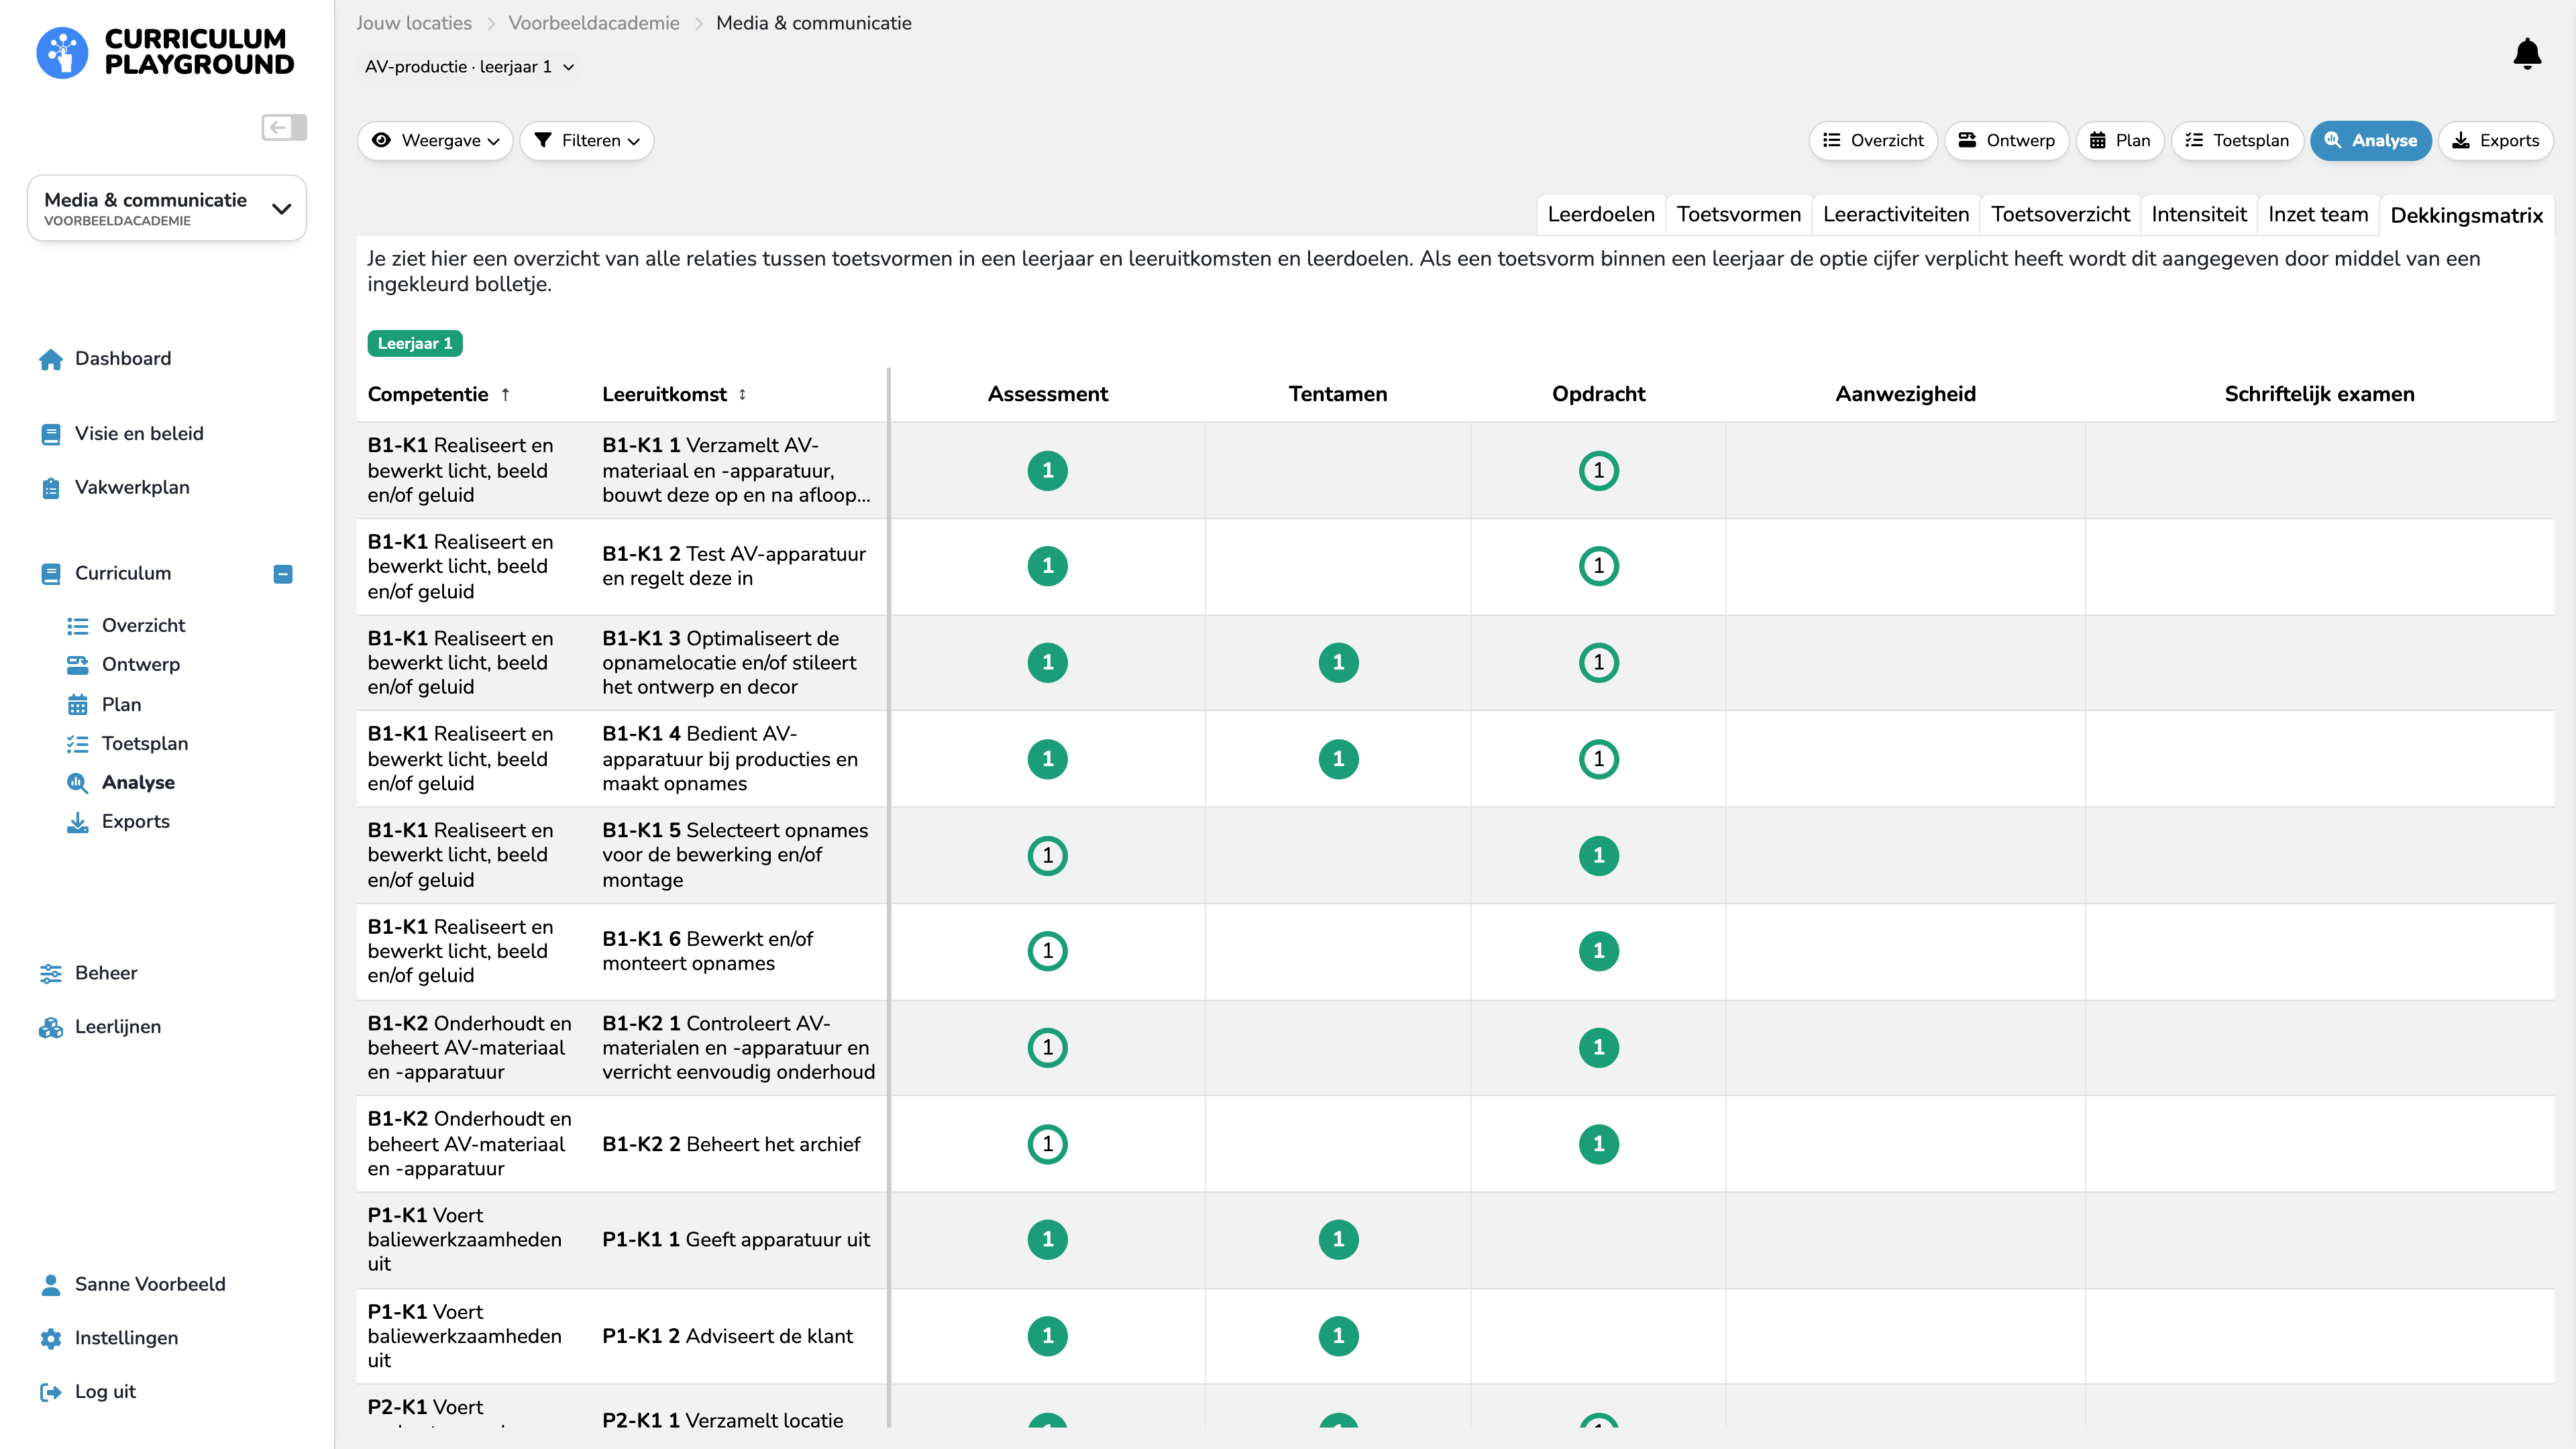The height and width of the screenshot is (1449, 2576).
Task: Click the Analyse chart icon in sidebar
Action: click(77, 783)
